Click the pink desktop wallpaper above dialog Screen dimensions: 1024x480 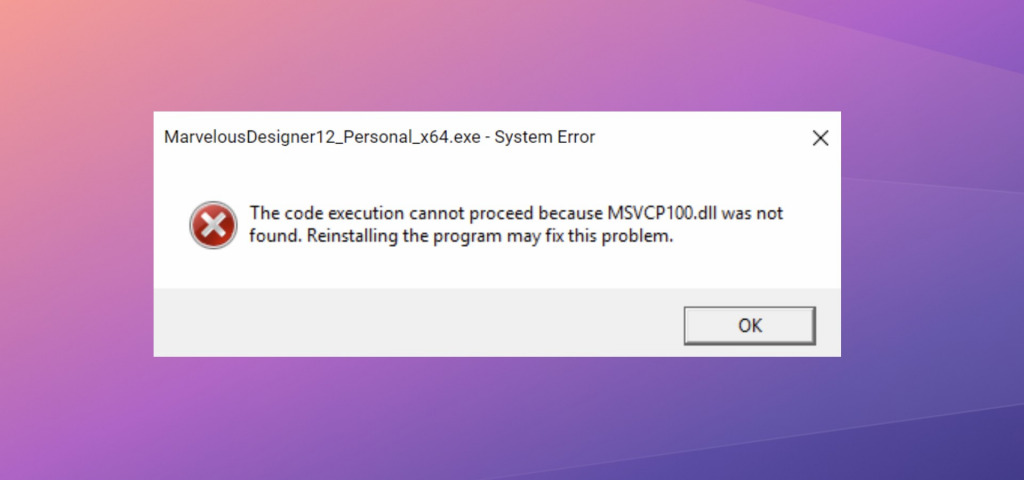coord(496,56)
